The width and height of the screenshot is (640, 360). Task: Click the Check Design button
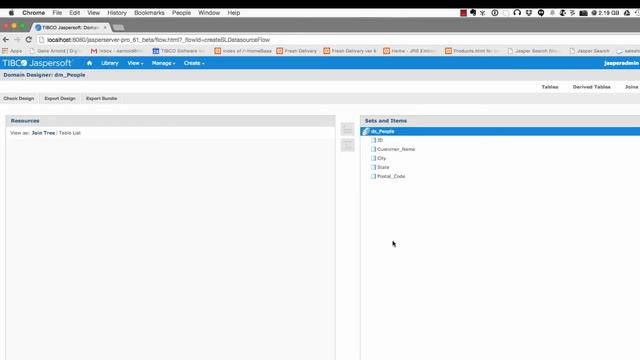point(19,98)
